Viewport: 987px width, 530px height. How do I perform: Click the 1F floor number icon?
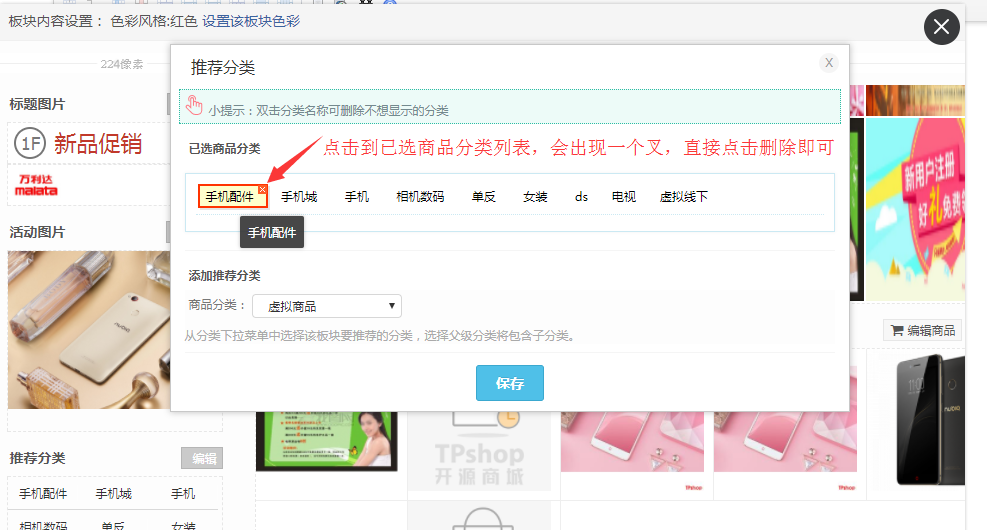click(x=28, y=143)
